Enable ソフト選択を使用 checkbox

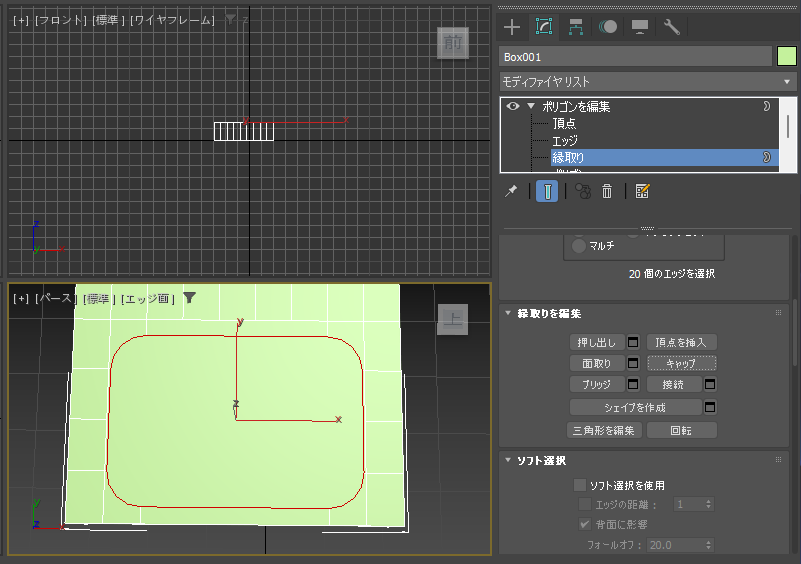pyautogui.click(x=580, y=485)
